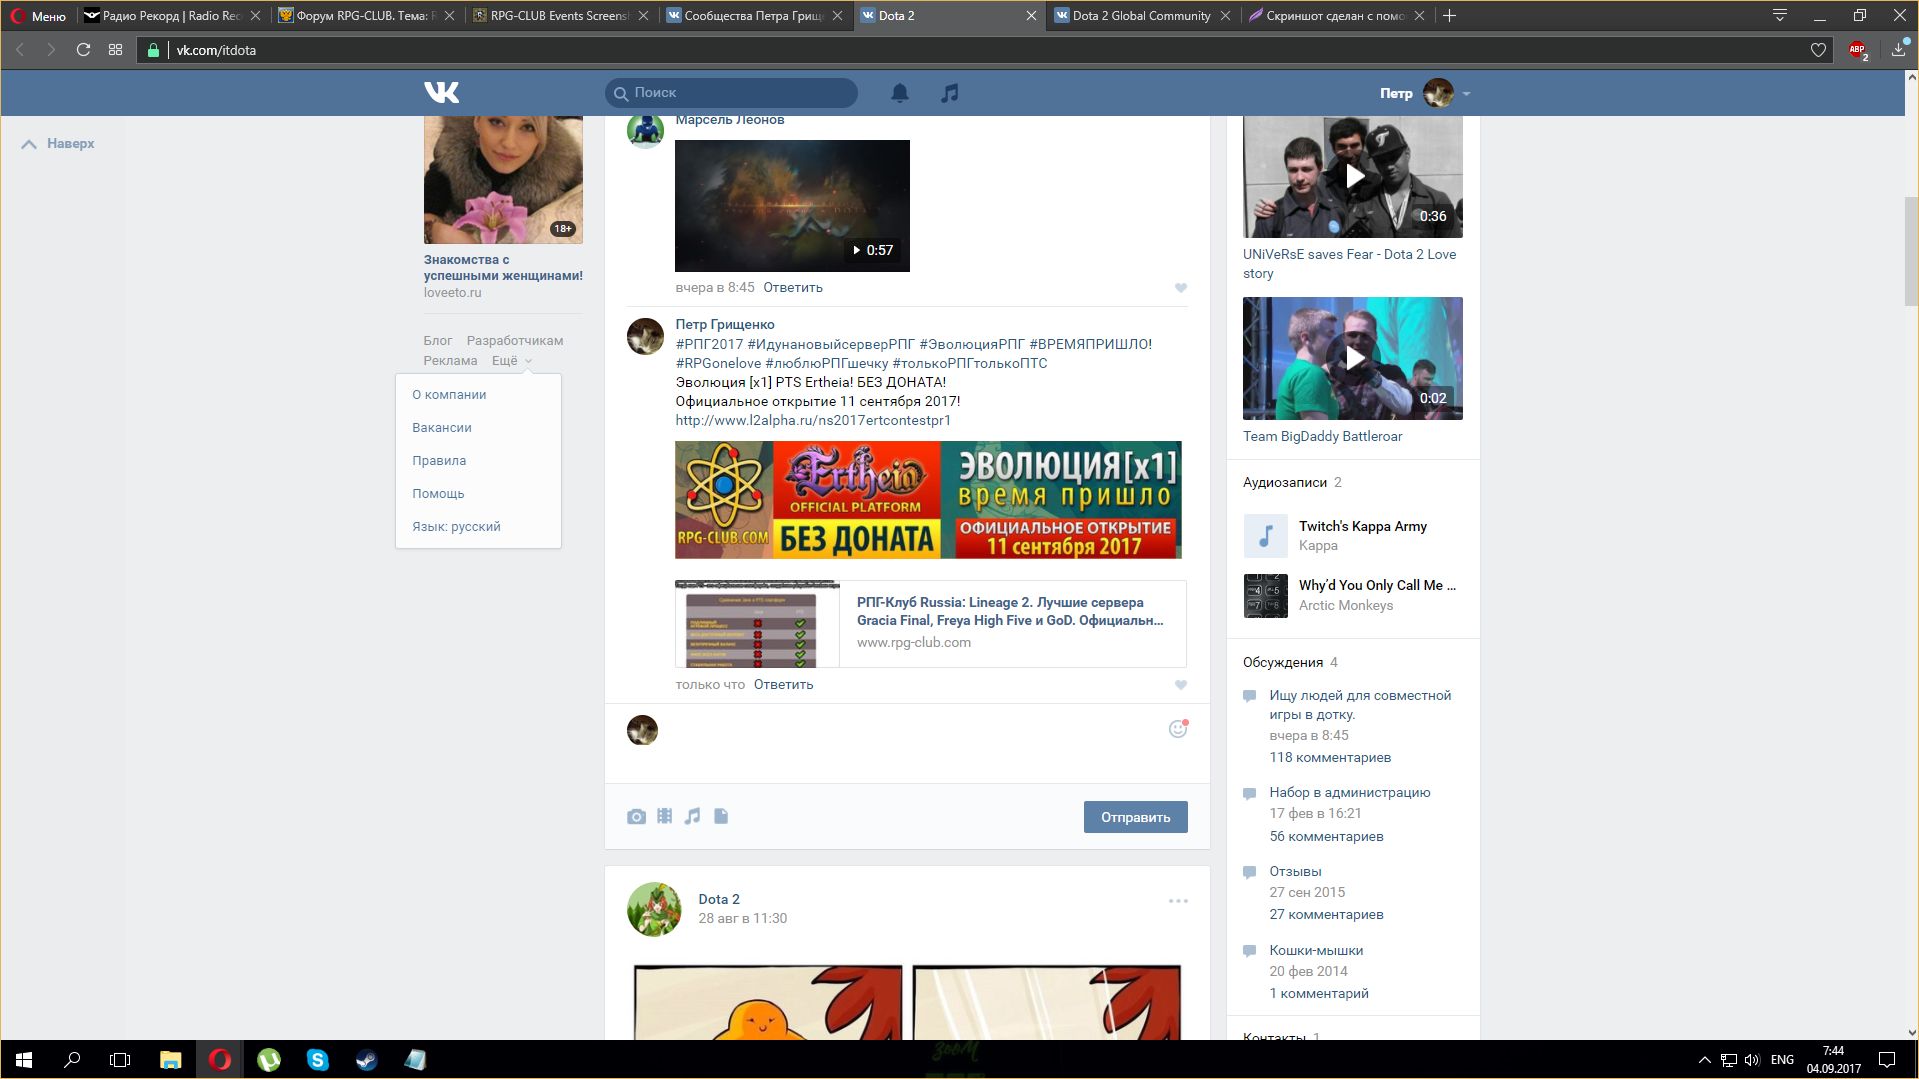Click the Отправить button

tap(1135, 817)
